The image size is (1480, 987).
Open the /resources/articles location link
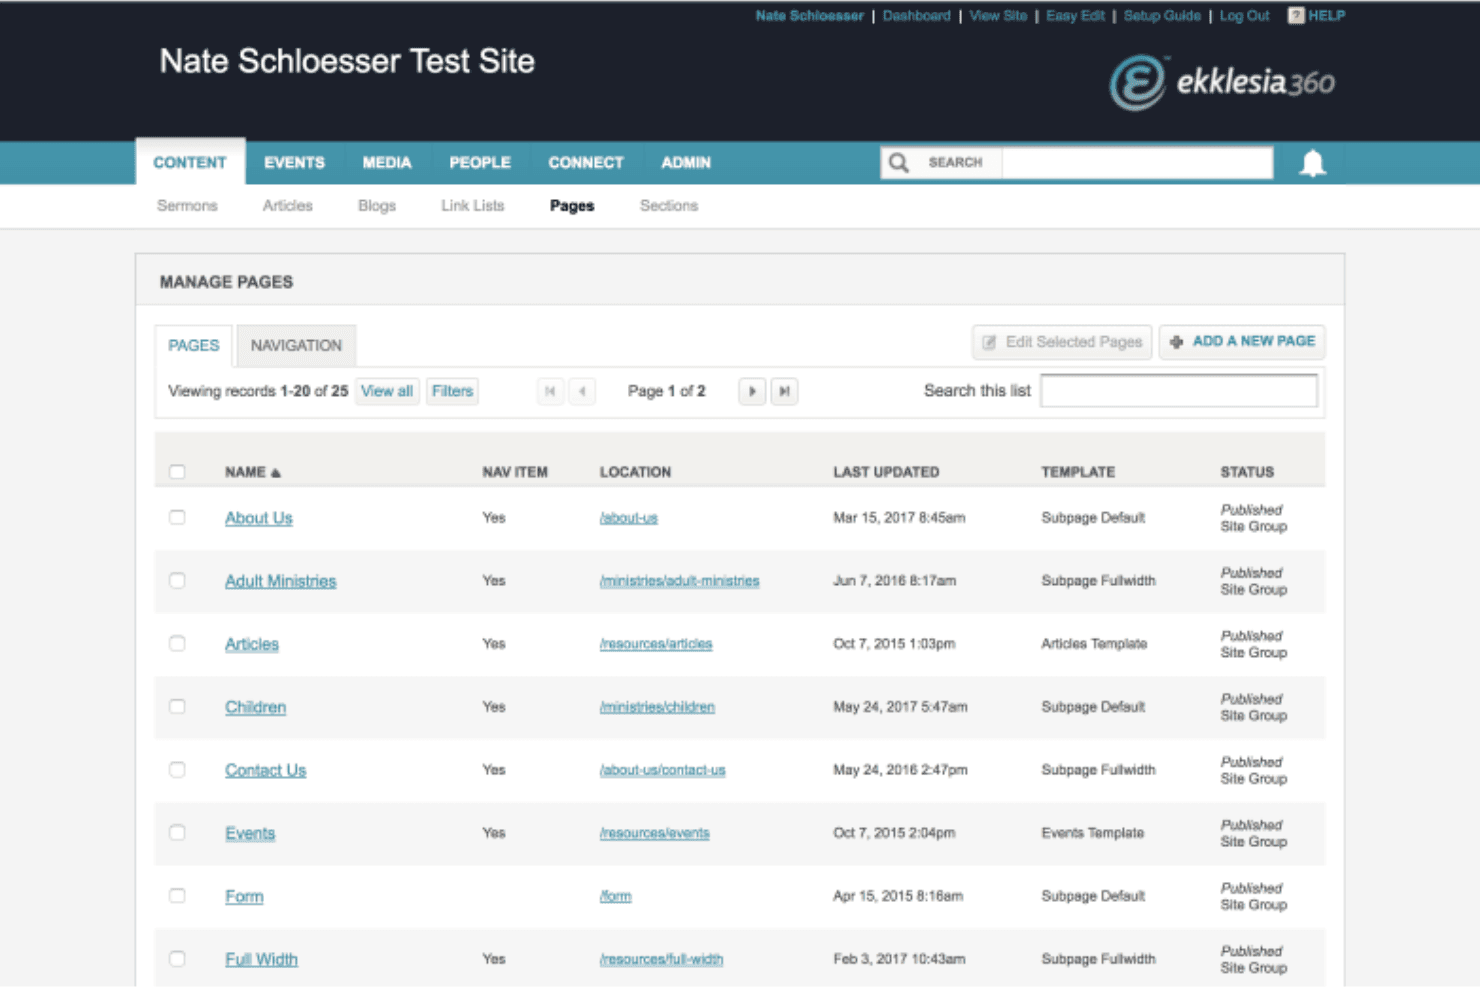(x=656, y=644)
